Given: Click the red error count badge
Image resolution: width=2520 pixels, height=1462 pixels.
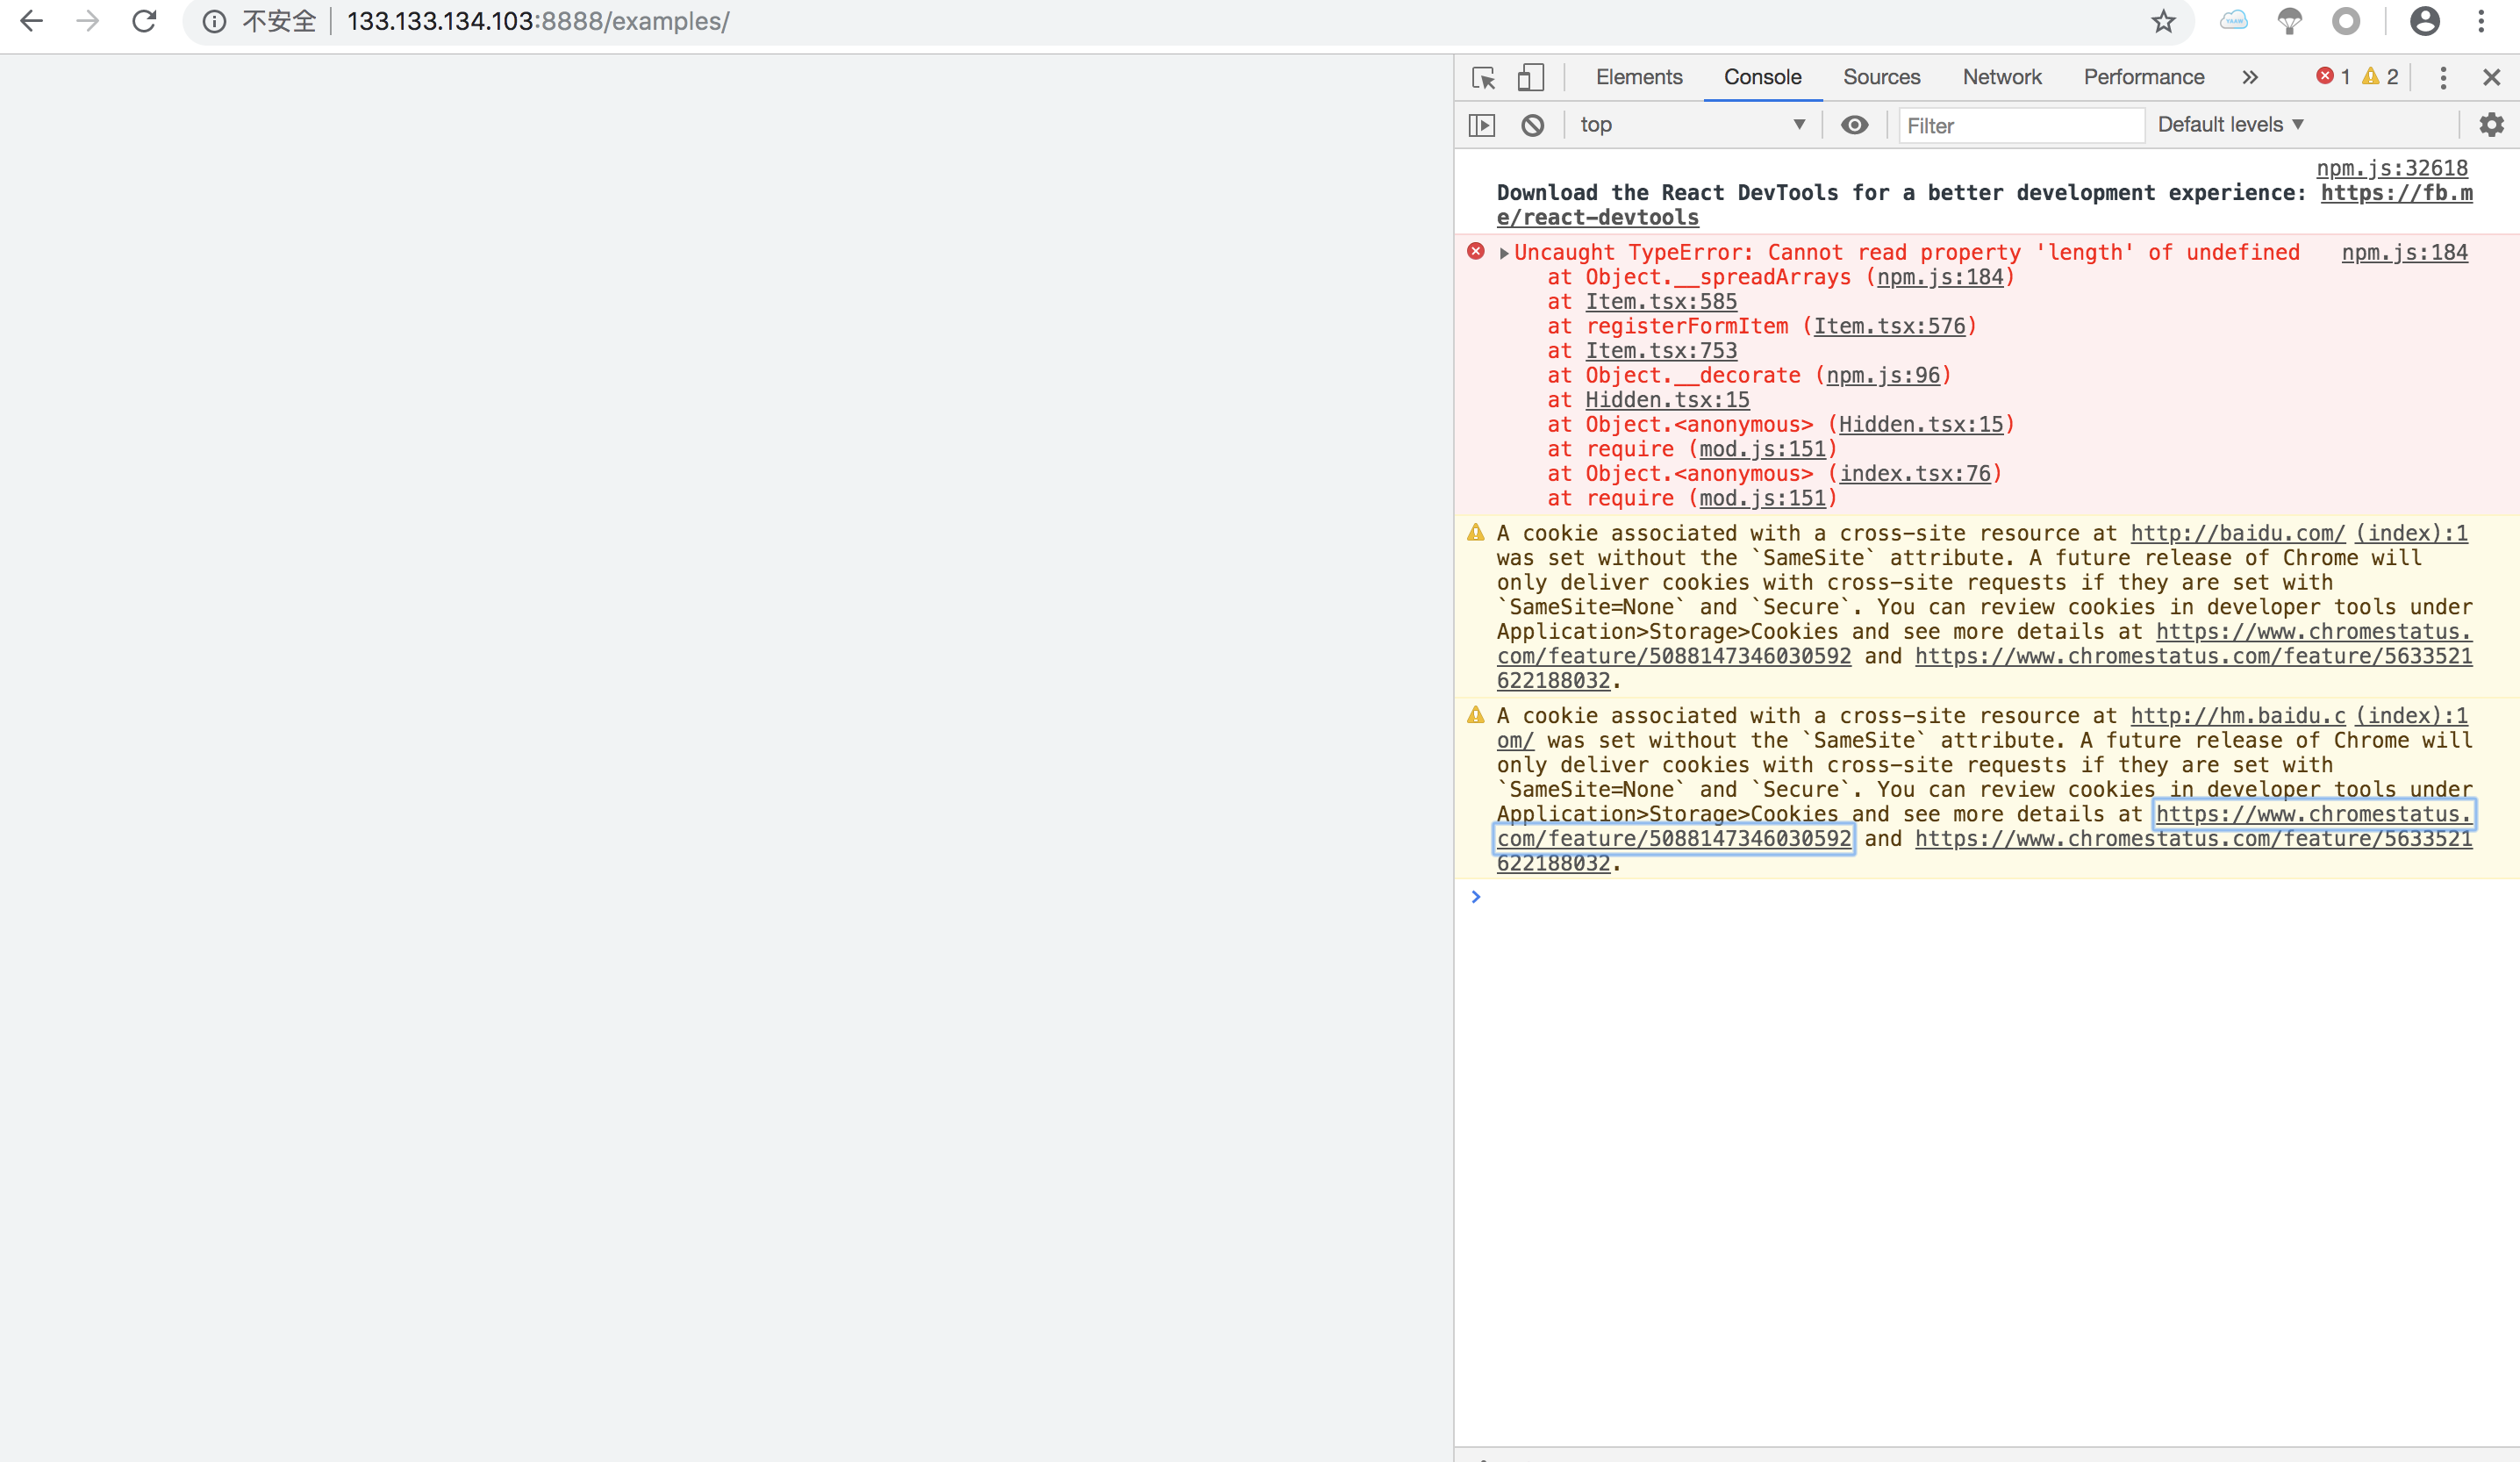Looking at the screenshot, I should [x=2333, y=77].
